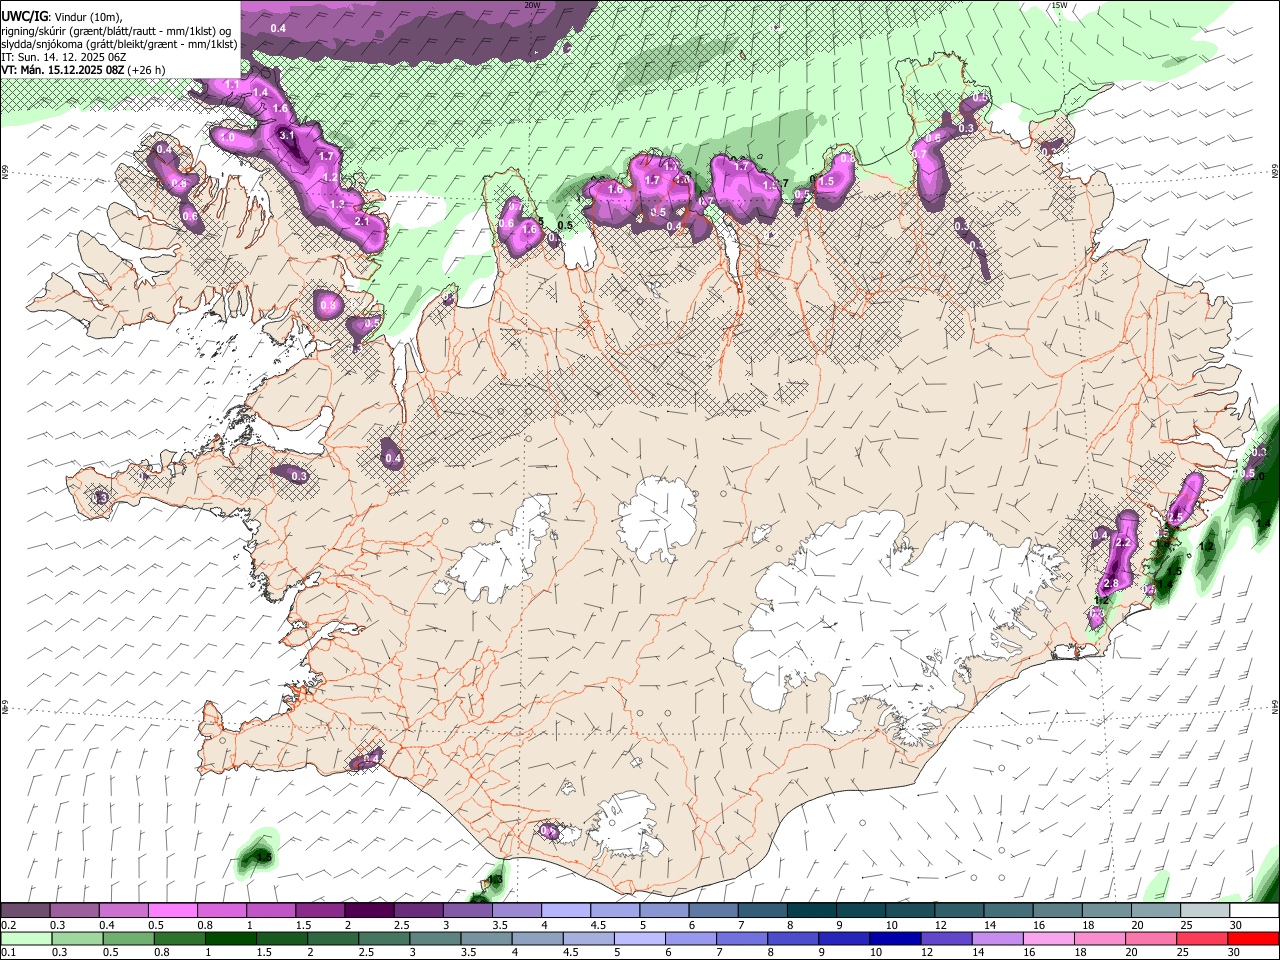This screenshot has width=1280, height=960.
Task: Click the 2.8 precipitation value in the east
Action: point(1110,584)
